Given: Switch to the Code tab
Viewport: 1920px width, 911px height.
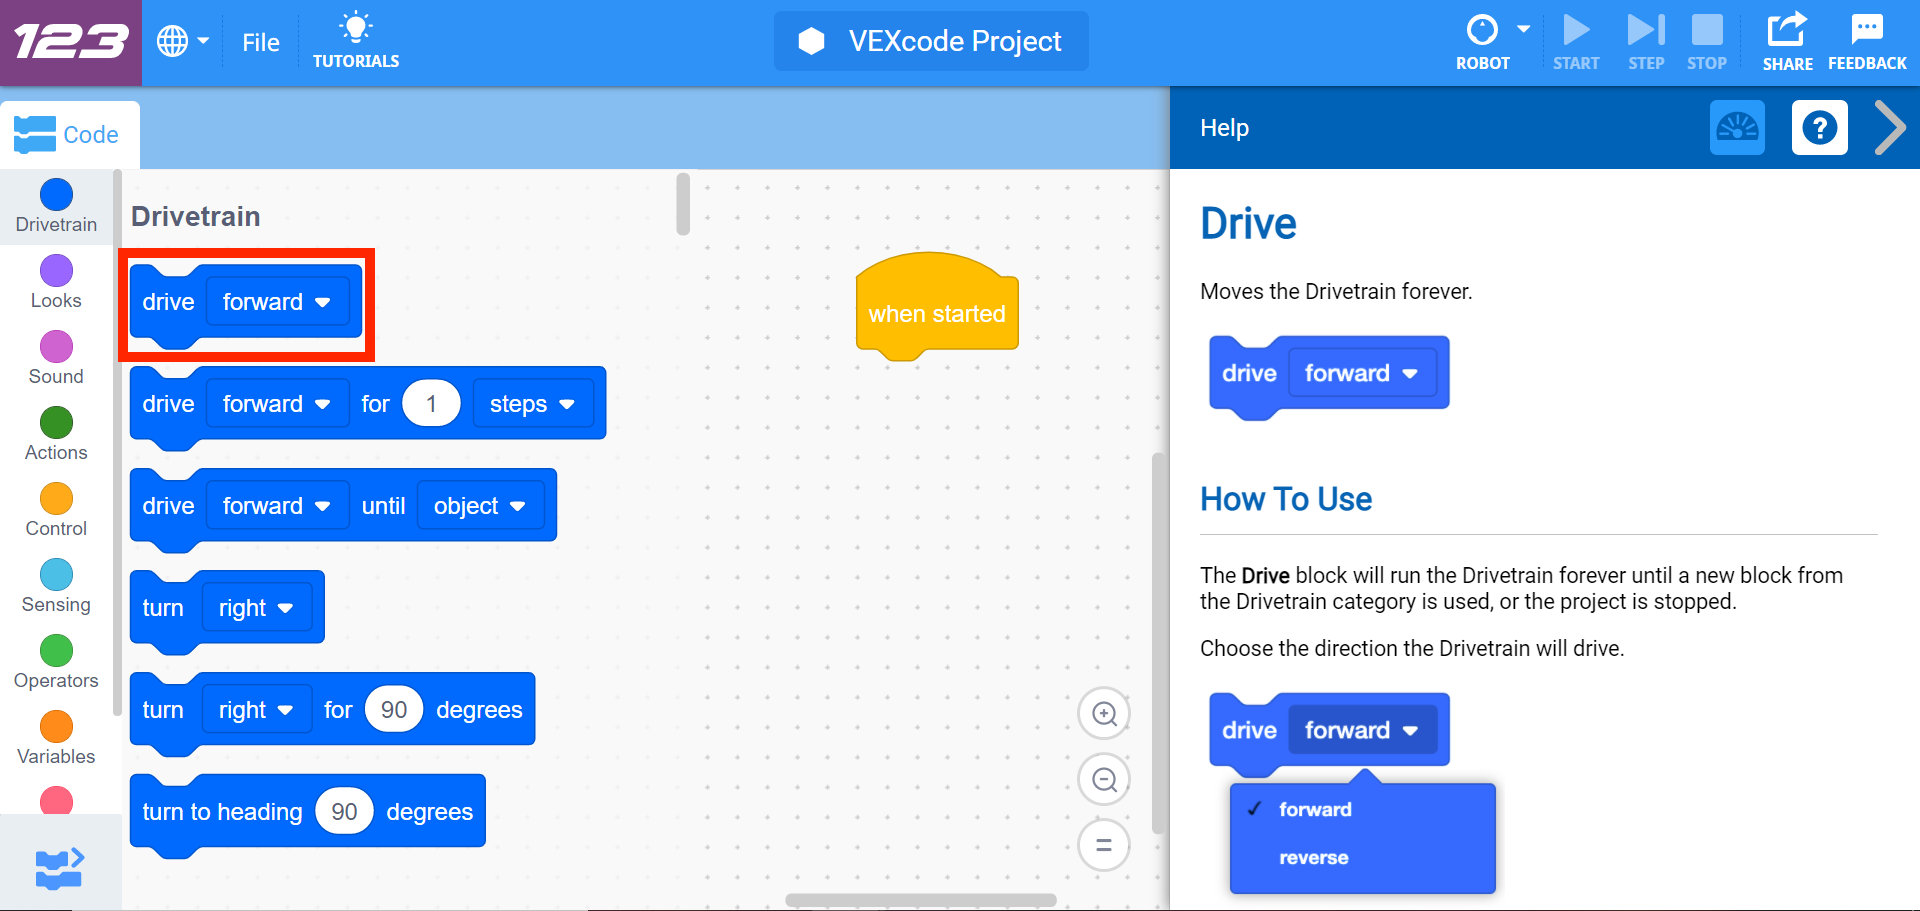Looking at the screenshot, I should [68, 133].
